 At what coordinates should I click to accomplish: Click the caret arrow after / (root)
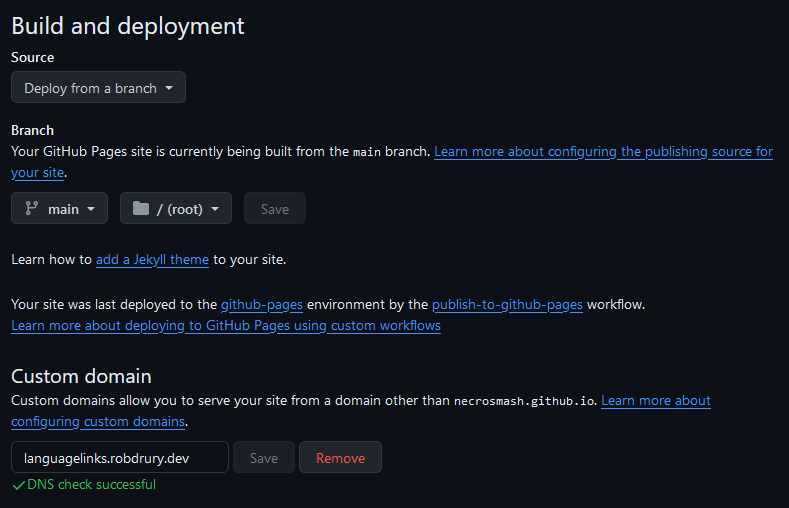(215, 209)
